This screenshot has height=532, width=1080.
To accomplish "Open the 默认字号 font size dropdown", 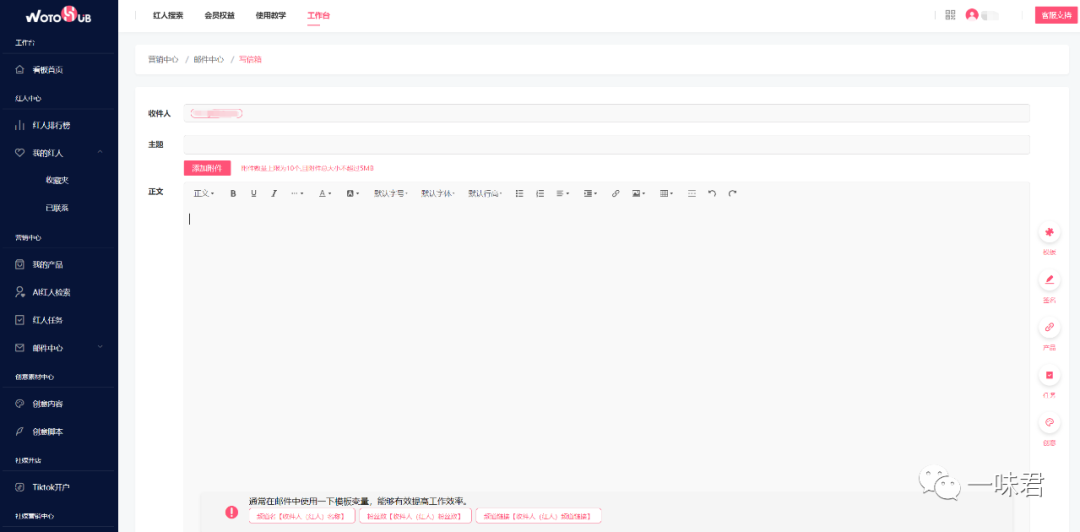I will pyautogui.click(x=391, y=194).
